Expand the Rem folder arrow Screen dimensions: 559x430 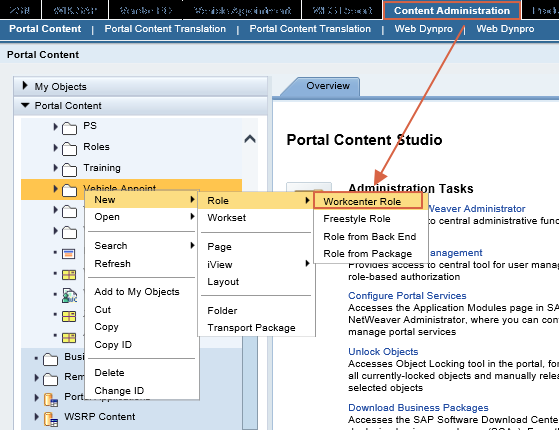click(x=36, y=377)
